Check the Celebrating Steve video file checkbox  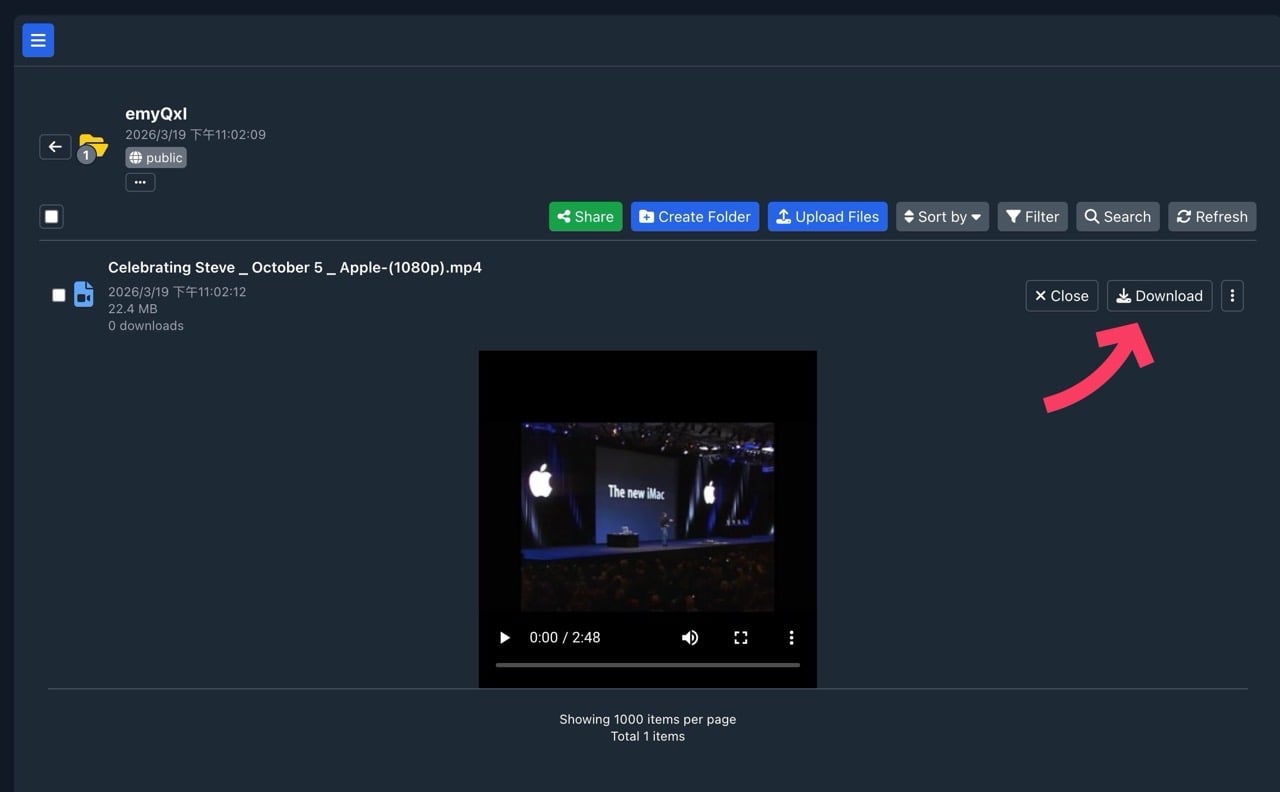pos(59,295)
